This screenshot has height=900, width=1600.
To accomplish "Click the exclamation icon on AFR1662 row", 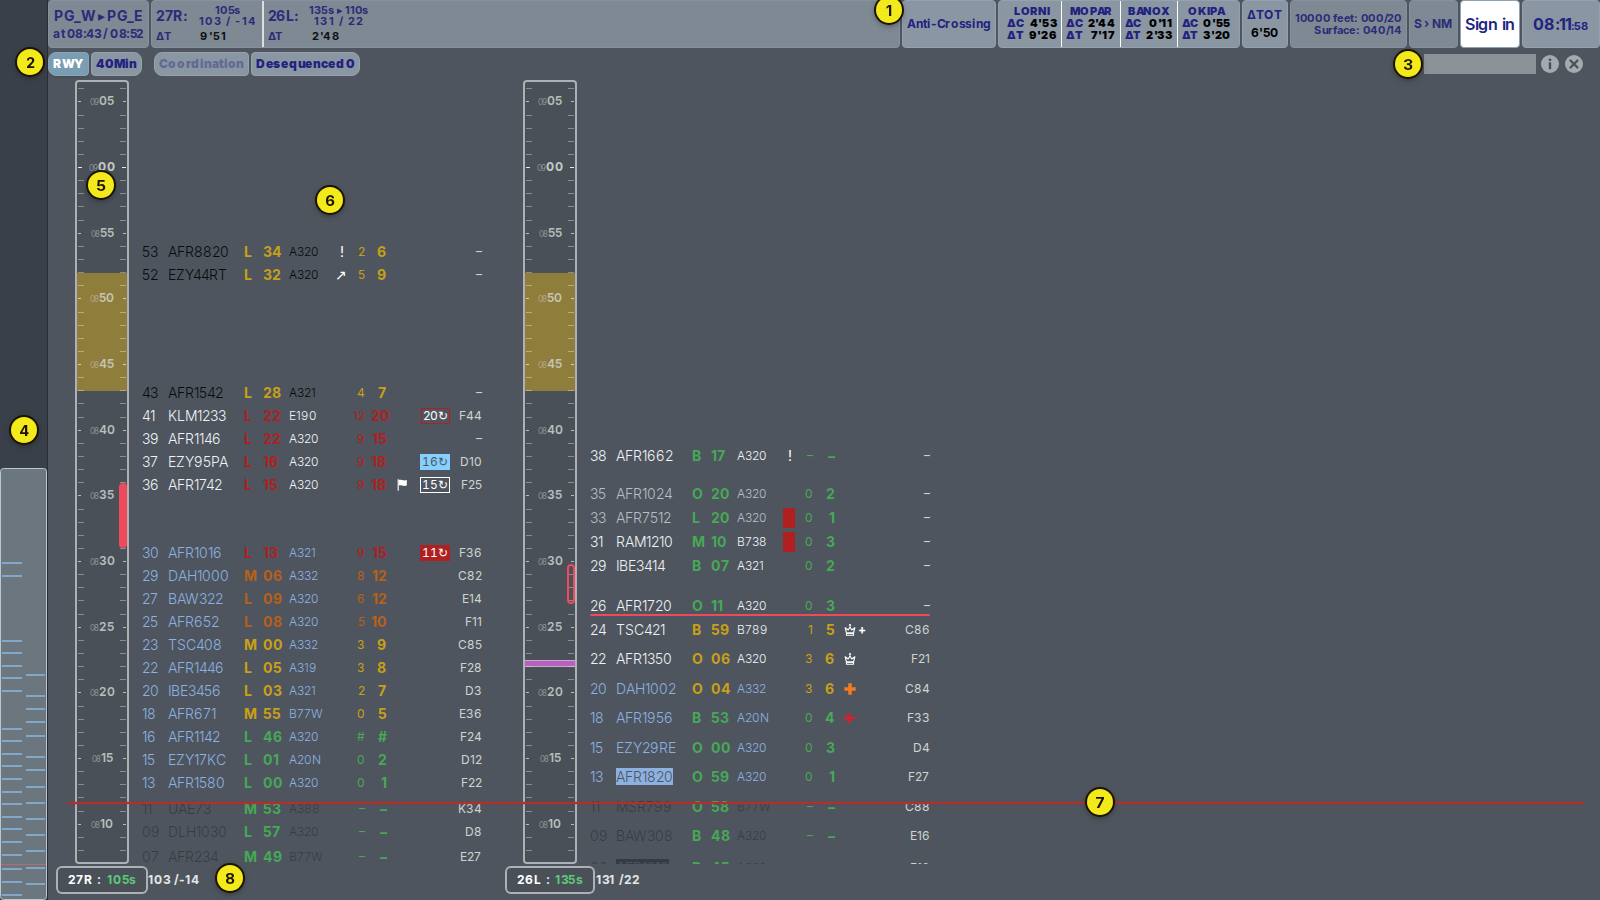I will coord(790,456).
